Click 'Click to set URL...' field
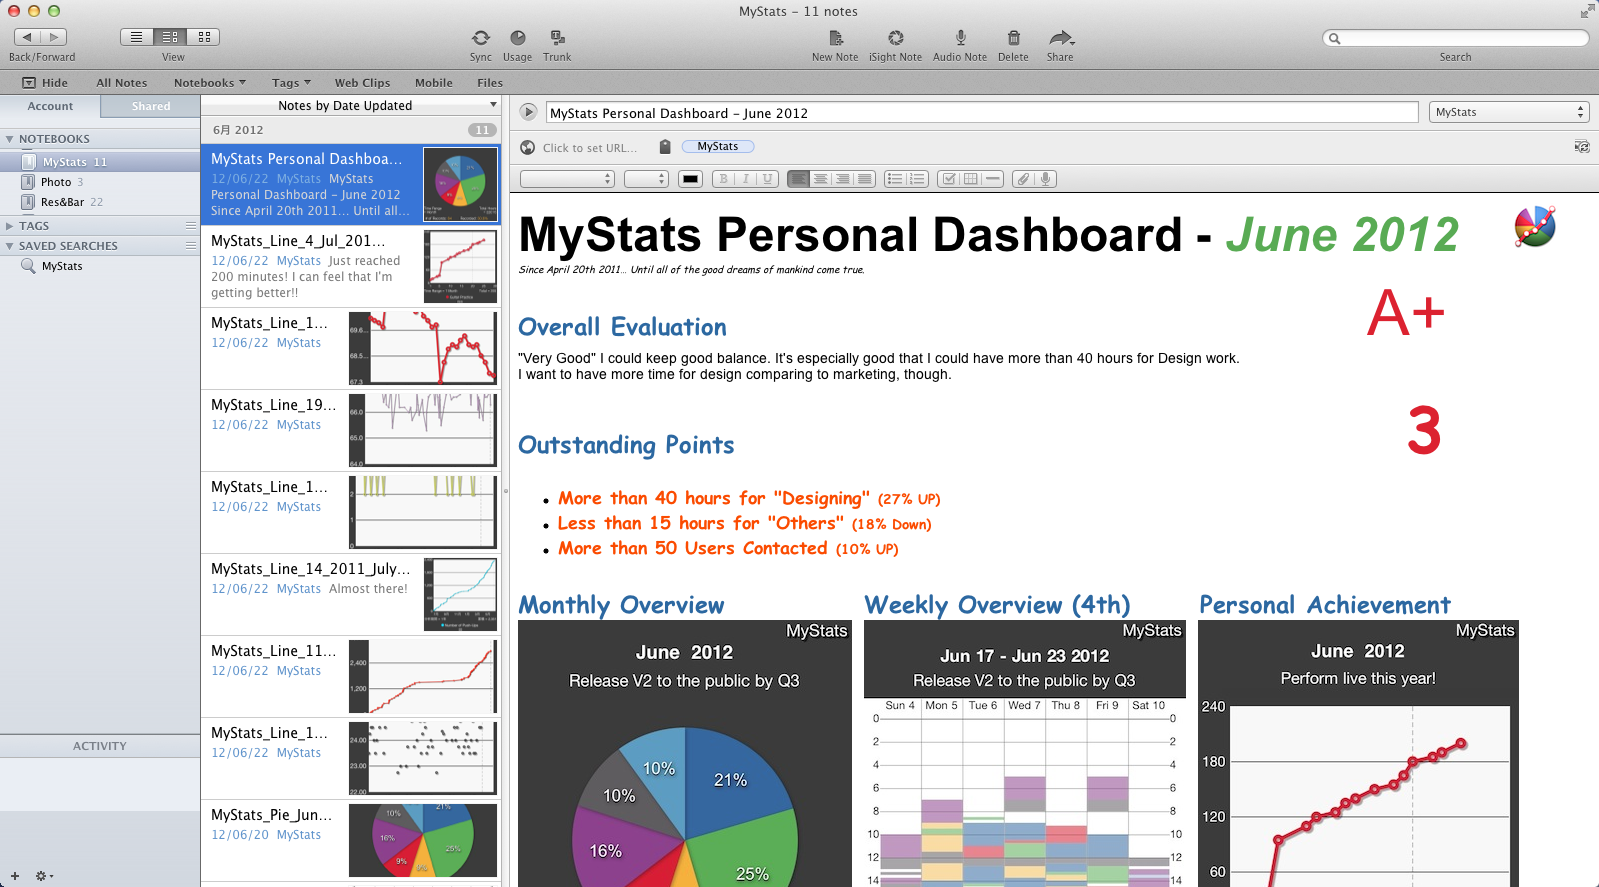Viewport: 1599px width, 887px height. point(590,148)
